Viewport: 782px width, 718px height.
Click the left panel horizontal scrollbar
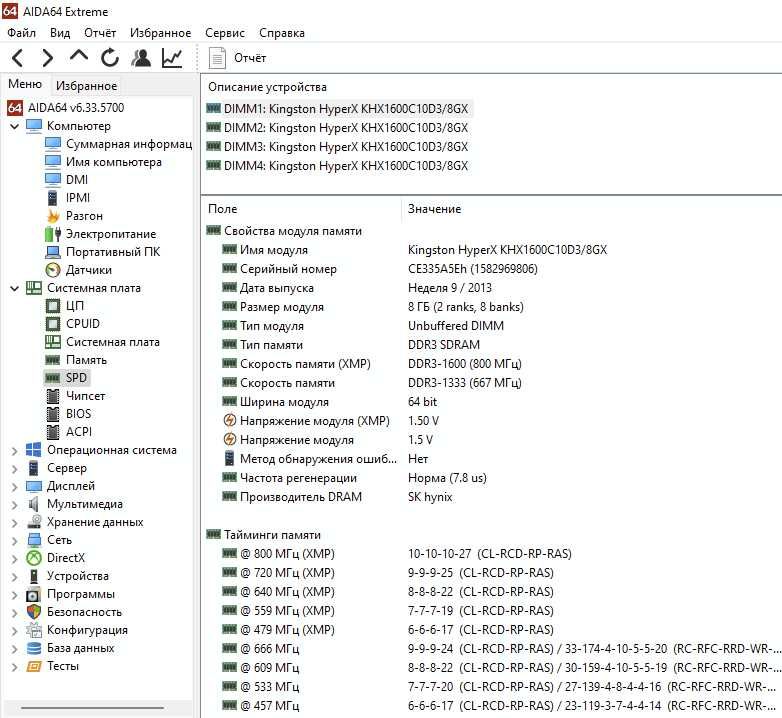pyautogui.click(x=93, y=707)
